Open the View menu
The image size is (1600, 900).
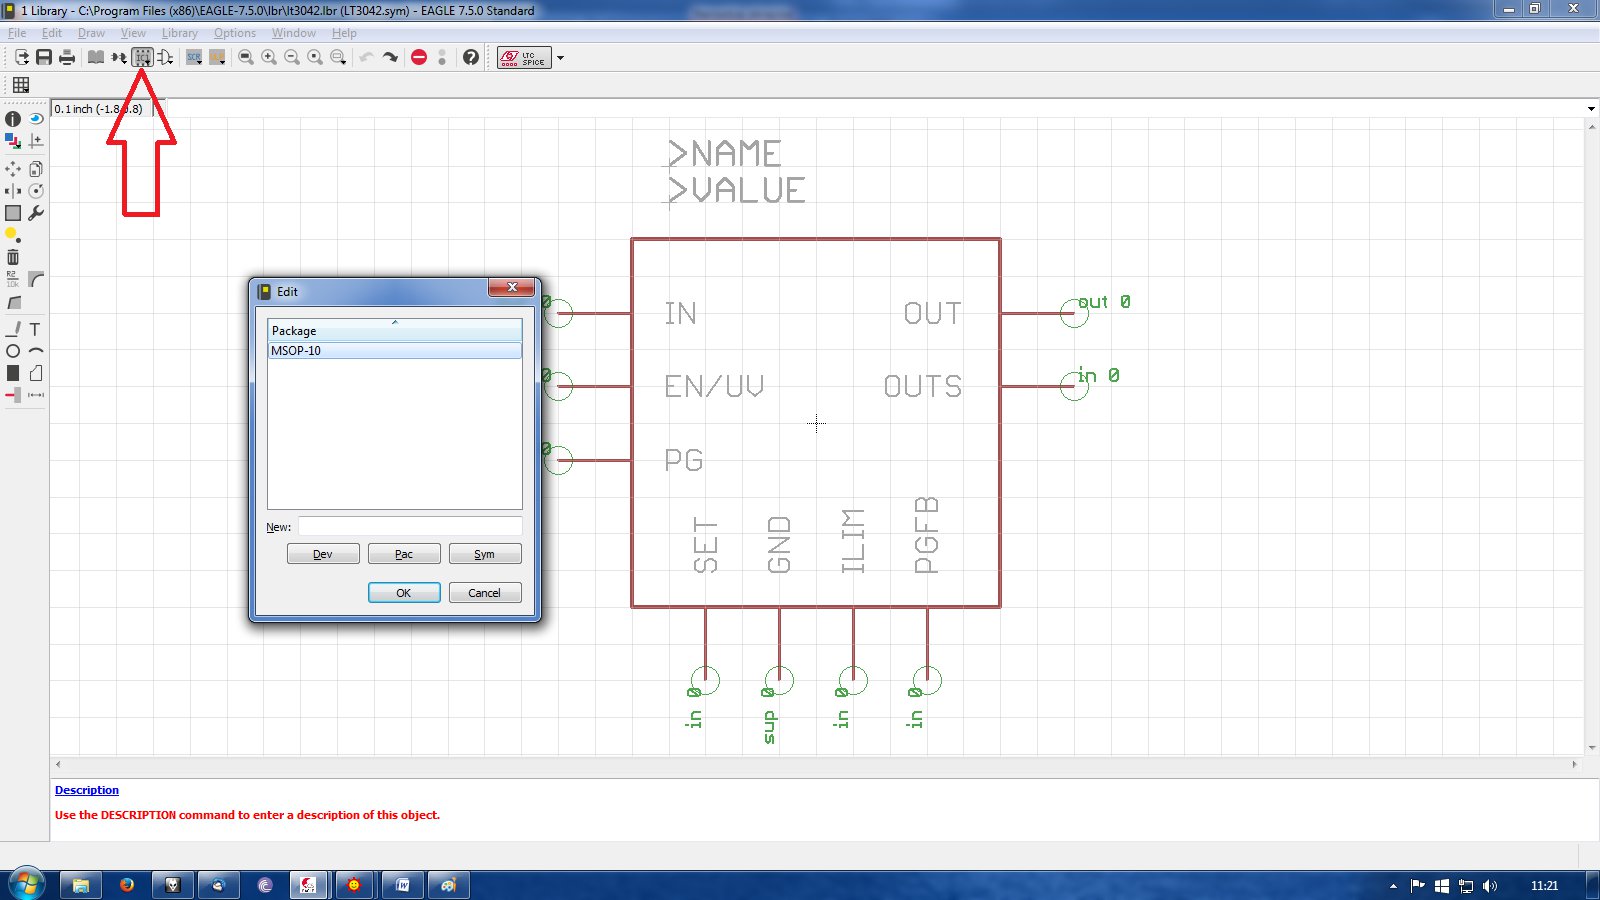[133, 33]
